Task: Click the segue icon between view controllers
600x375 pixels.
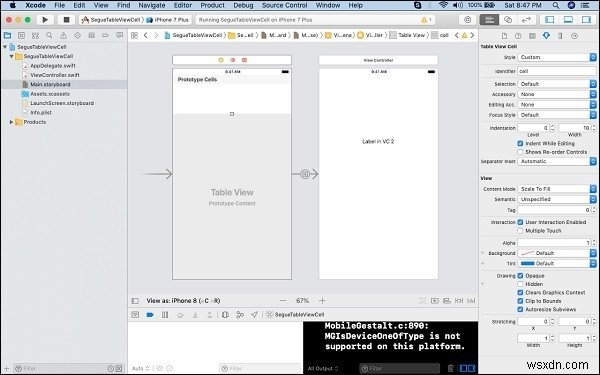Action: [x=305, y=174]
